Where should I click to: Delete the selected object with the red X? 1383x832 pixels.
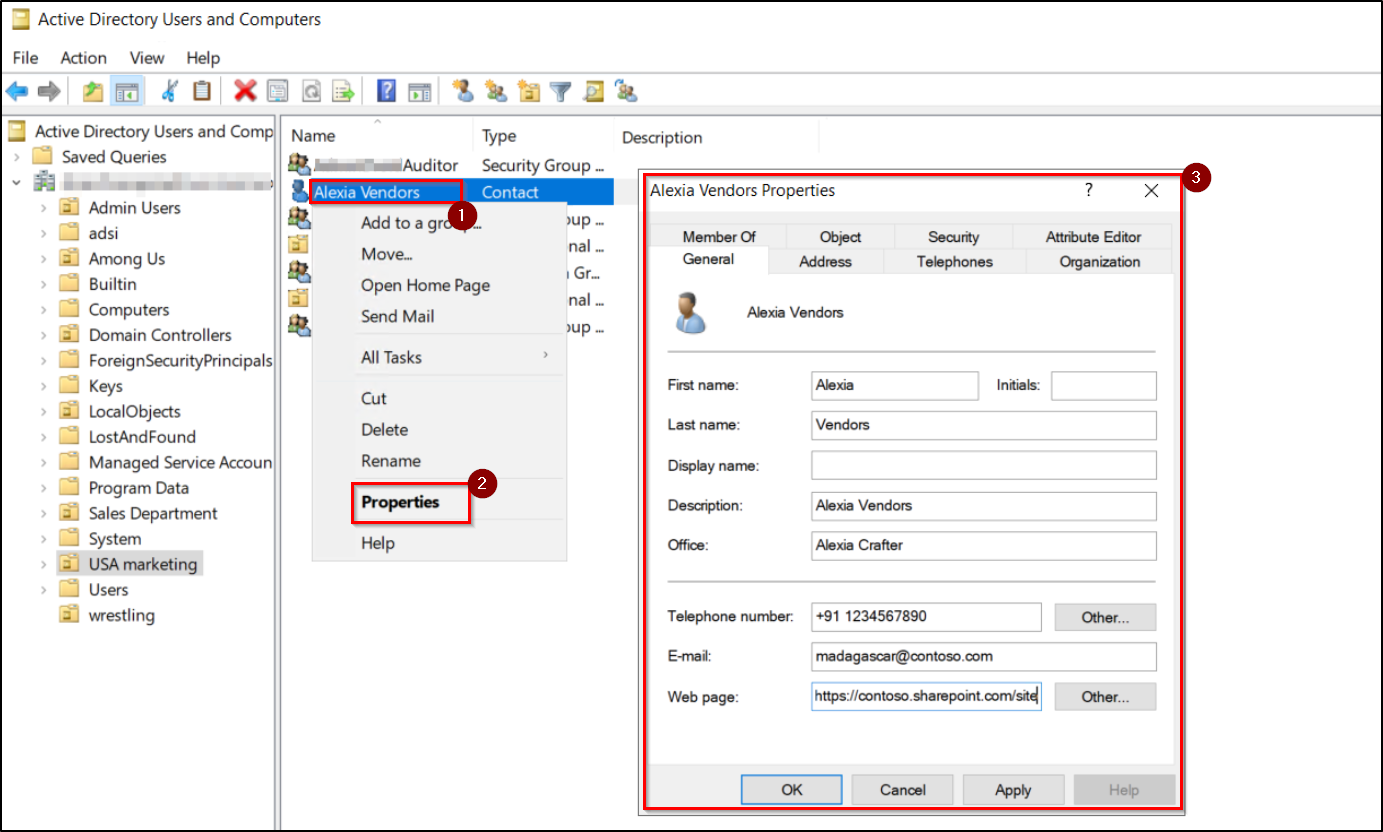pos(247,91)
